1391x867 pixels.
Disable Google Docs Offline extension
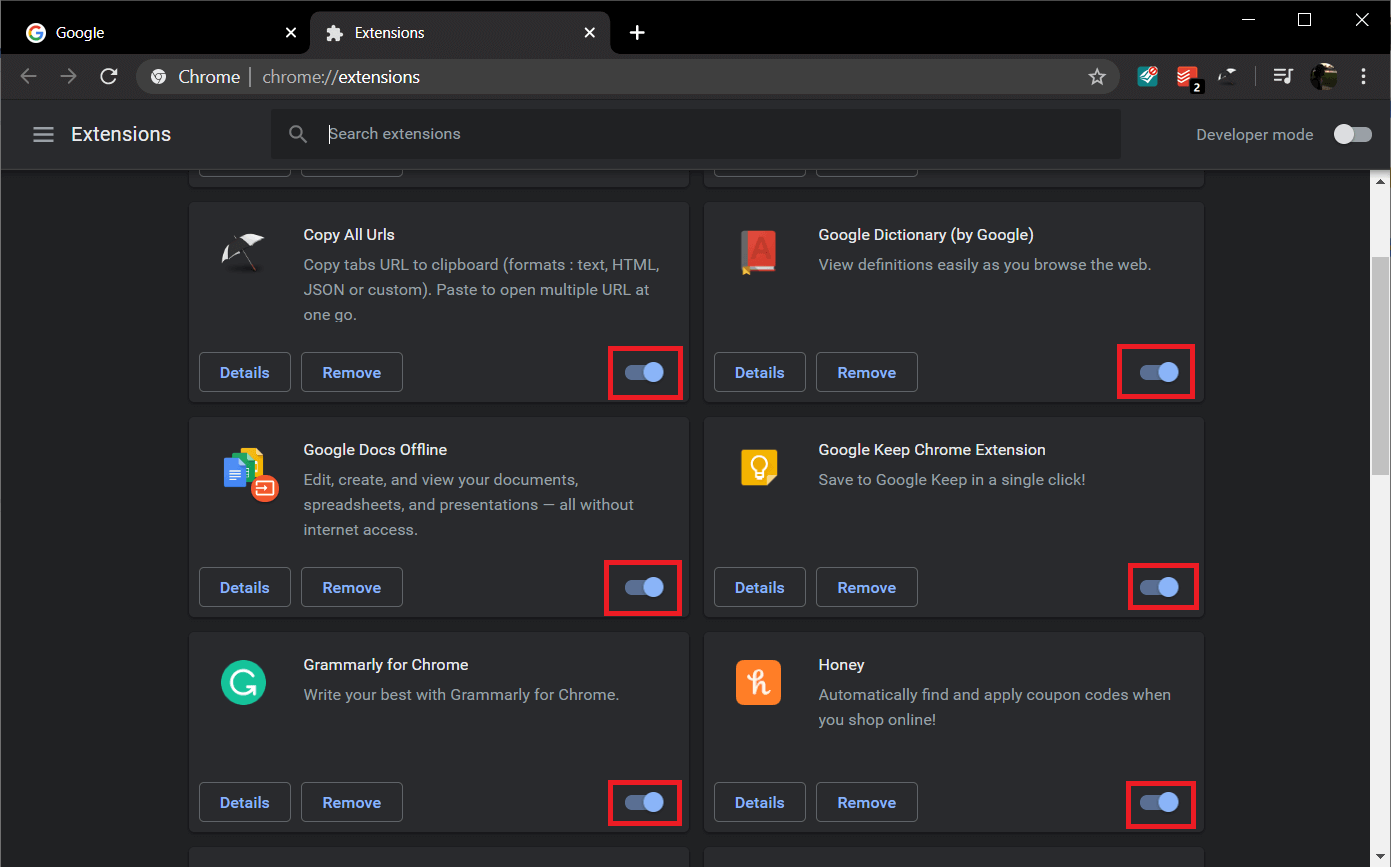(x=644, y=587)
